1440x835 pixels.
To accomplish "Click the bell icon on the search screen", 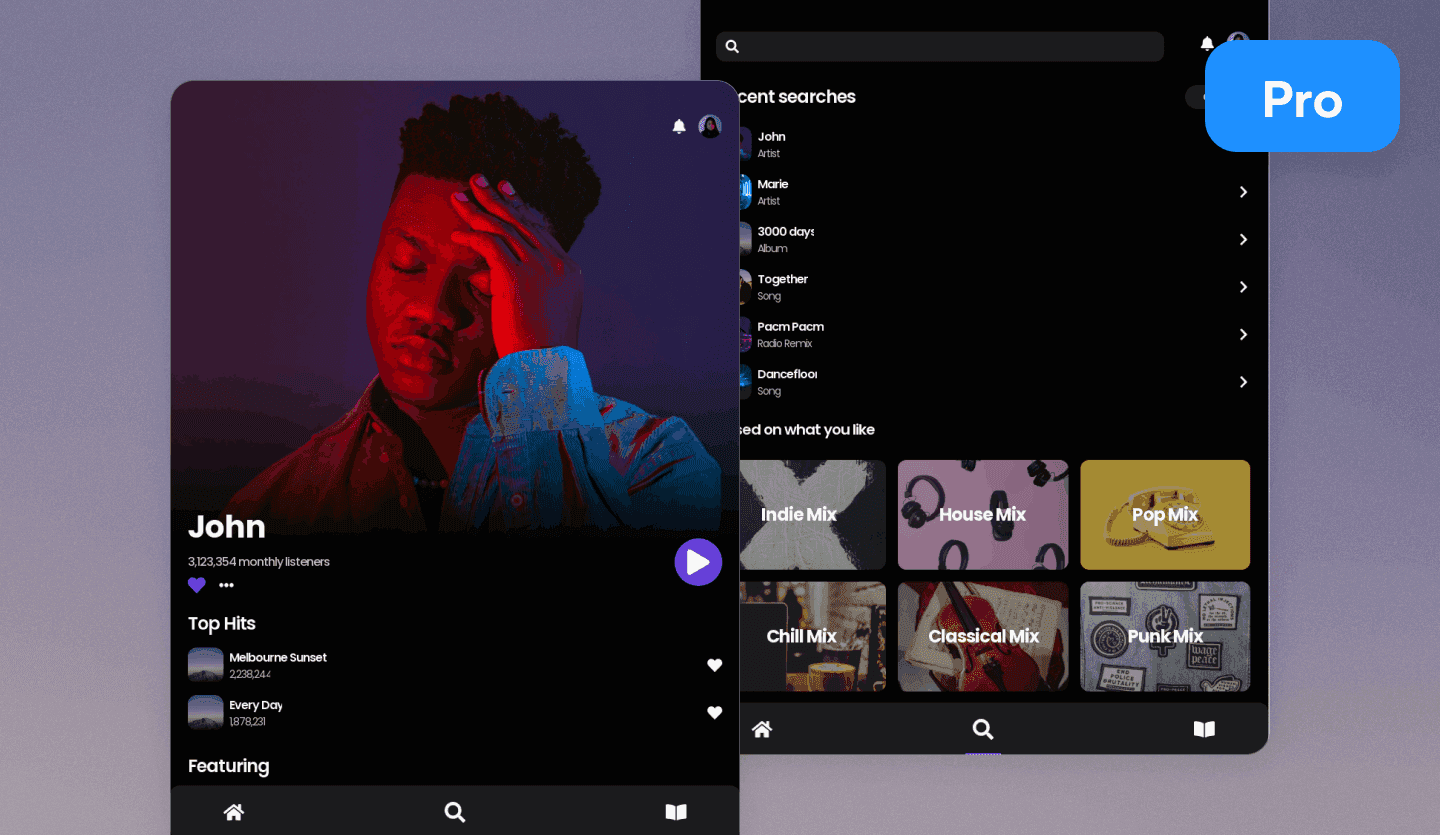I will pos(1207,43).
